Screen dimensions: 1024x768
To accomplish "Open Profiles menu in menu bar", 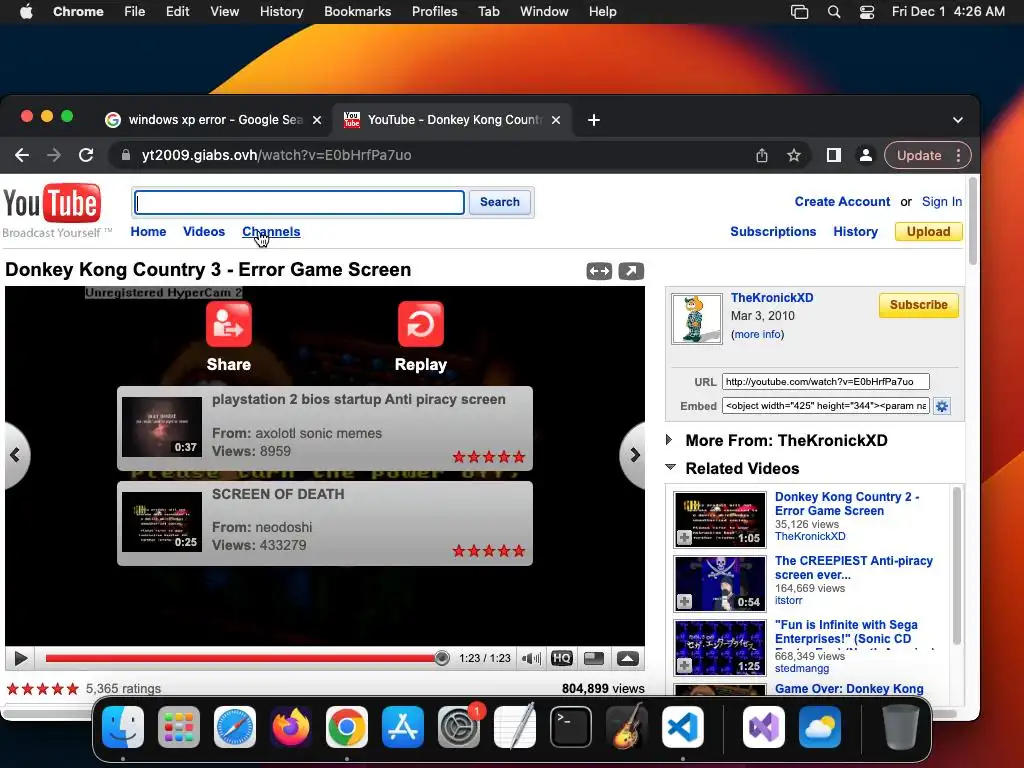I will tap(434, 12).
